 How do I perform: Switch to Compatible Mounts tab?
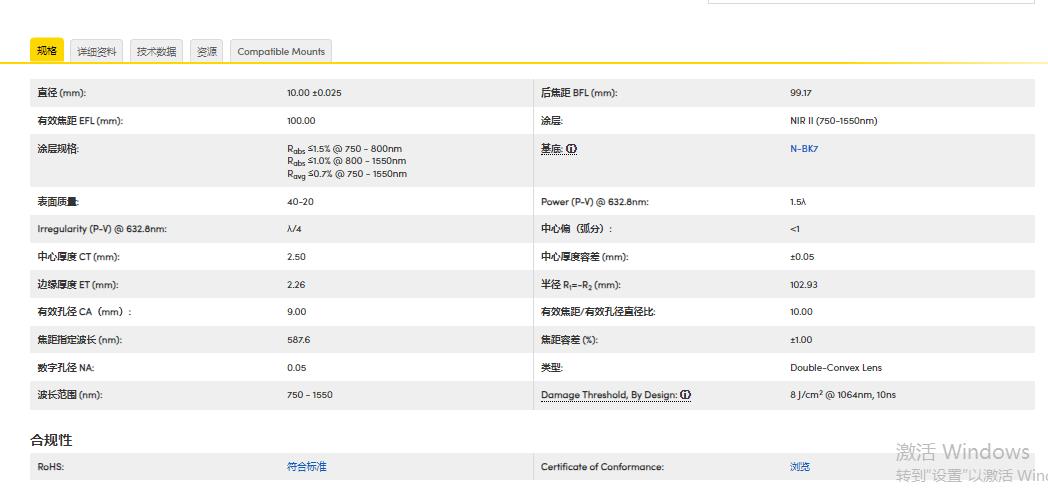point(281,51)
